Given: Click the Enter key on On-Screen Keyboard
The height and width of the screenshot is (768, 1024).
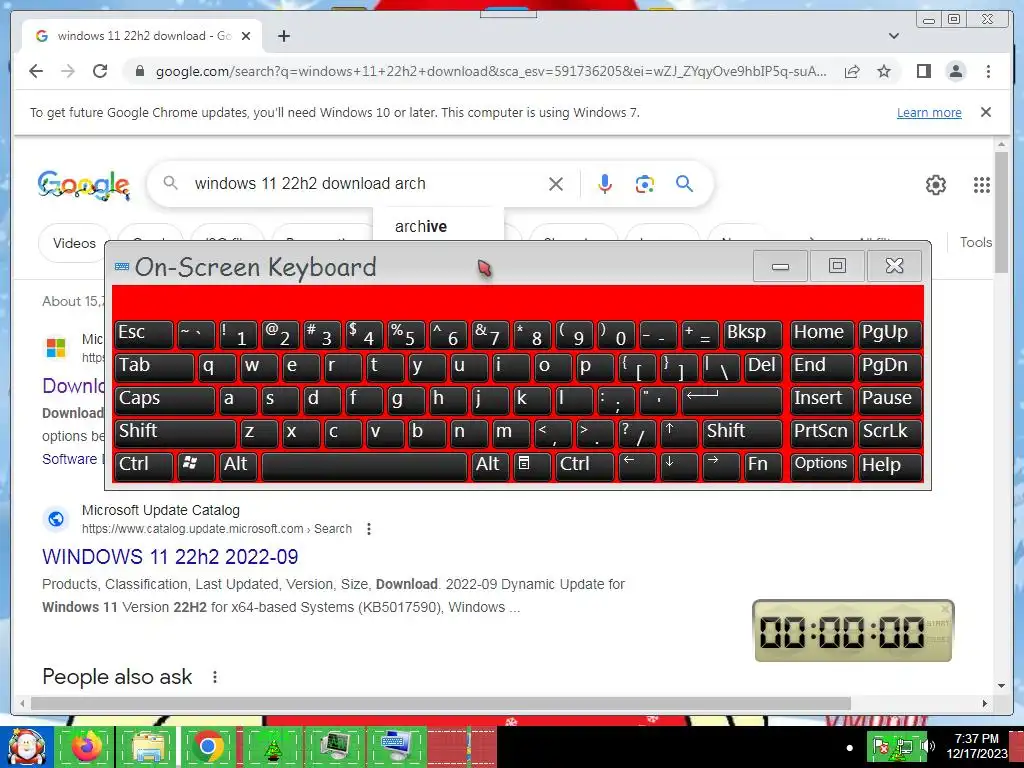Looking at the screenshot, I should pos(731,399).
